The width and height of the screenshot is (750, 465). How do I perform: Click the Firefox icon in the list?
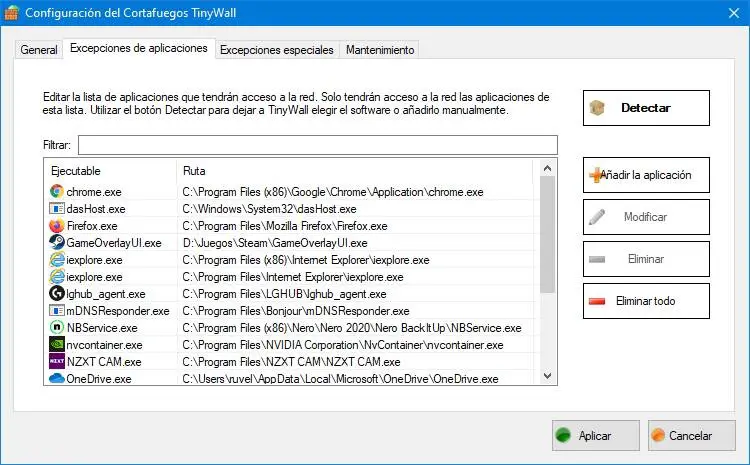tap(56, 226)
